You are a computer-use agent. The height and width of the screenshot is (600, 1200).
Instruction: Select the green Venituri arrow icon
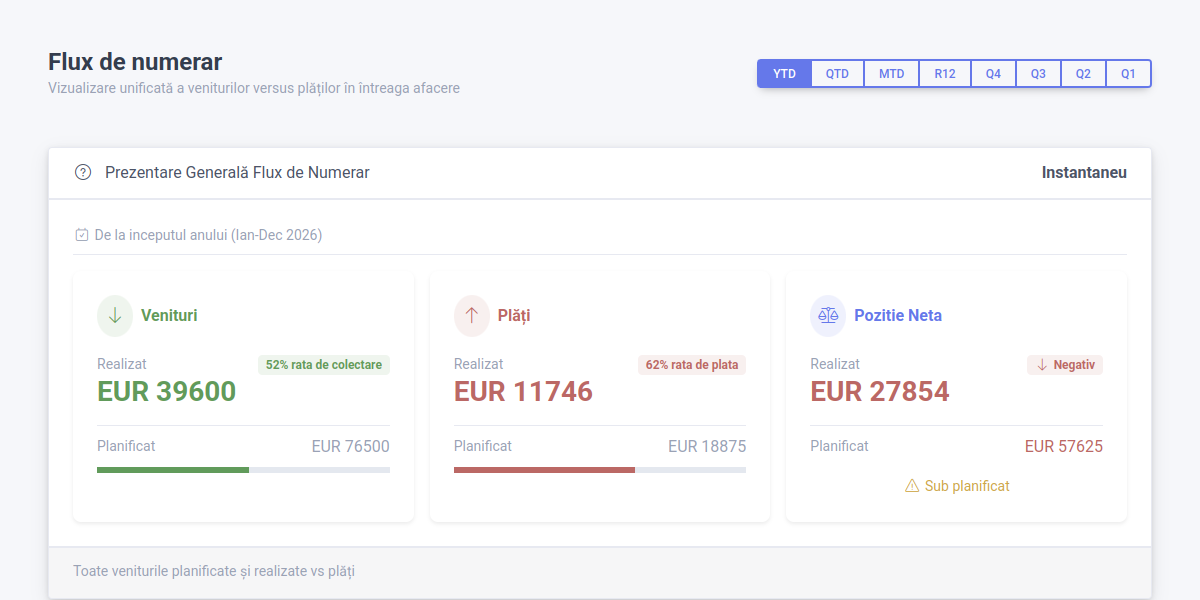pyautogui.click(x=115, y=315)
